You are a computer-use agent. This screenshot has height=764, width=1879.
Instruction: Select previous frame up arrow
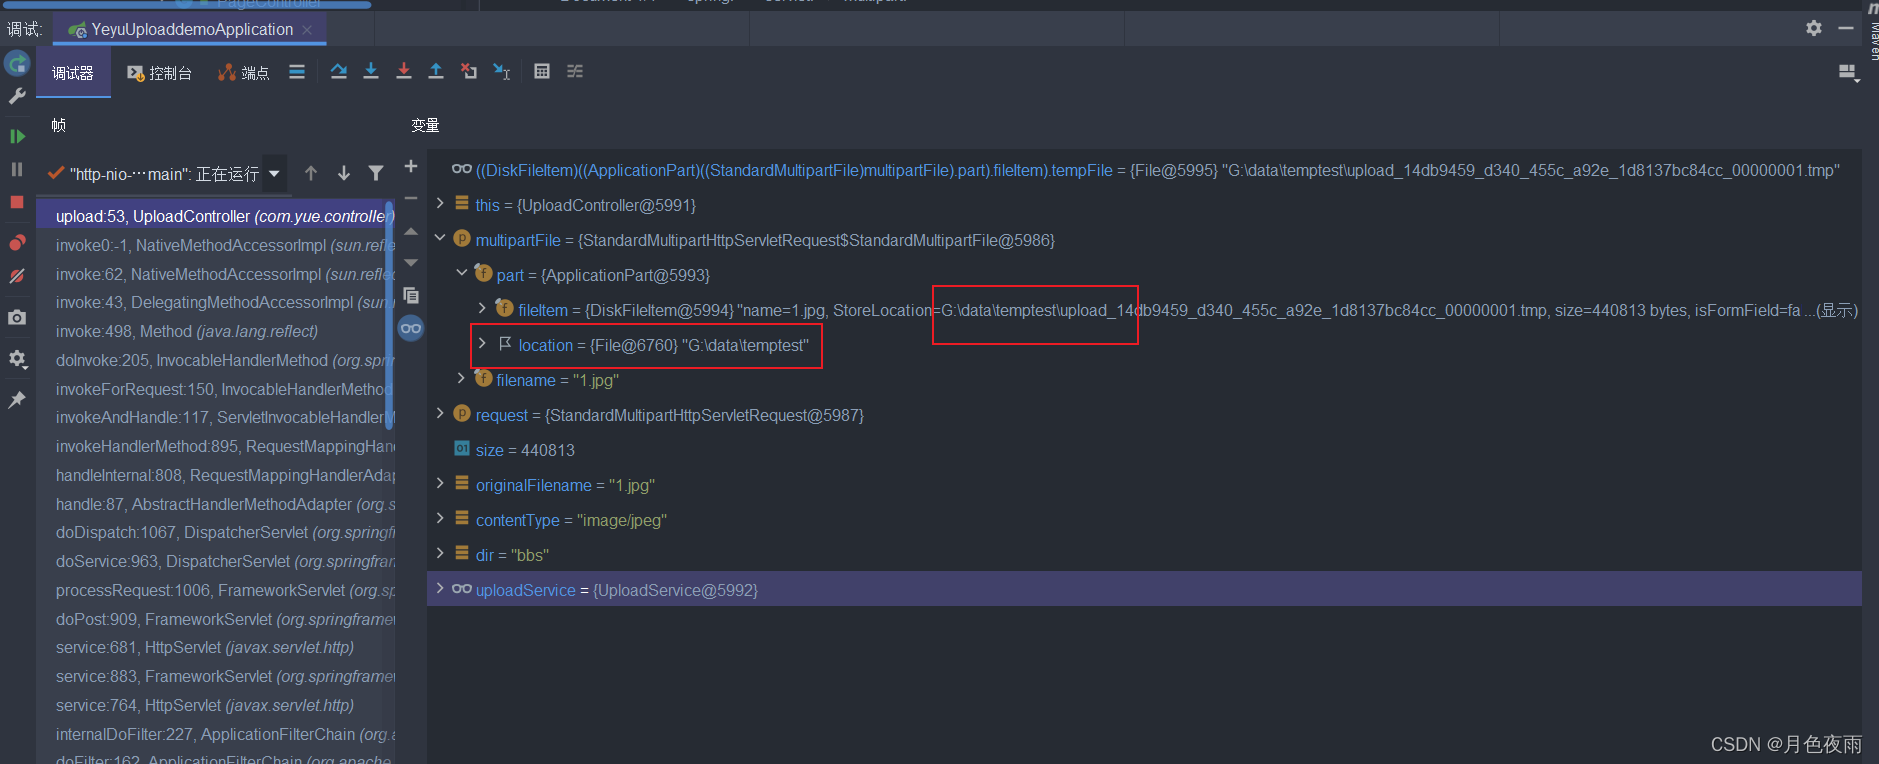[311, 174]
